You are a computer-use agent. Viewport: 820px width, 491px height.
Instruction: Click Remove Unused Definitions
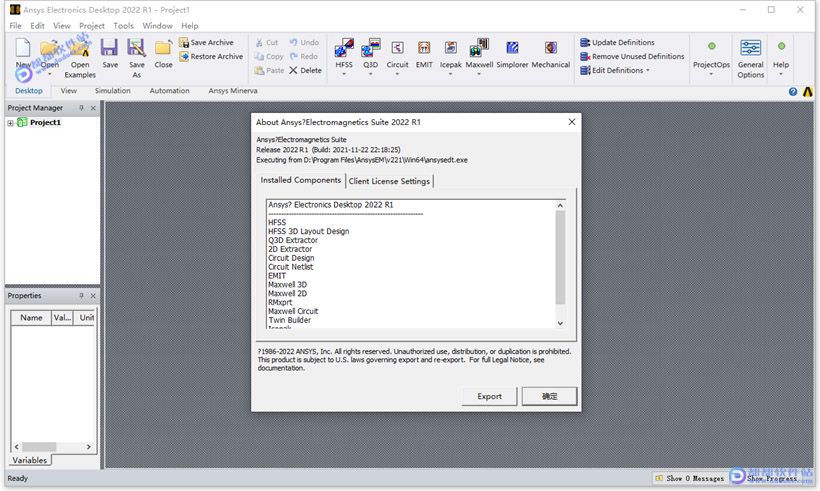click(632, 56)
